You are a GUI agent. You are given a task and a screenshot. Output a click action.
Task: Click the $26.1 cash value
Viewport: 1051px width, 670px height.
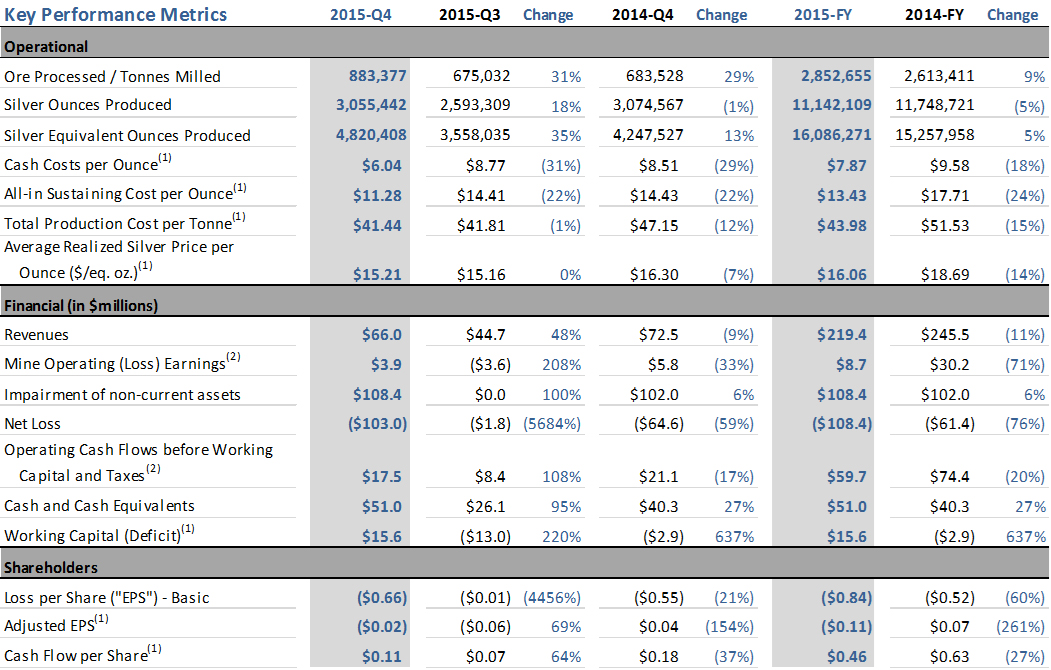485,506
